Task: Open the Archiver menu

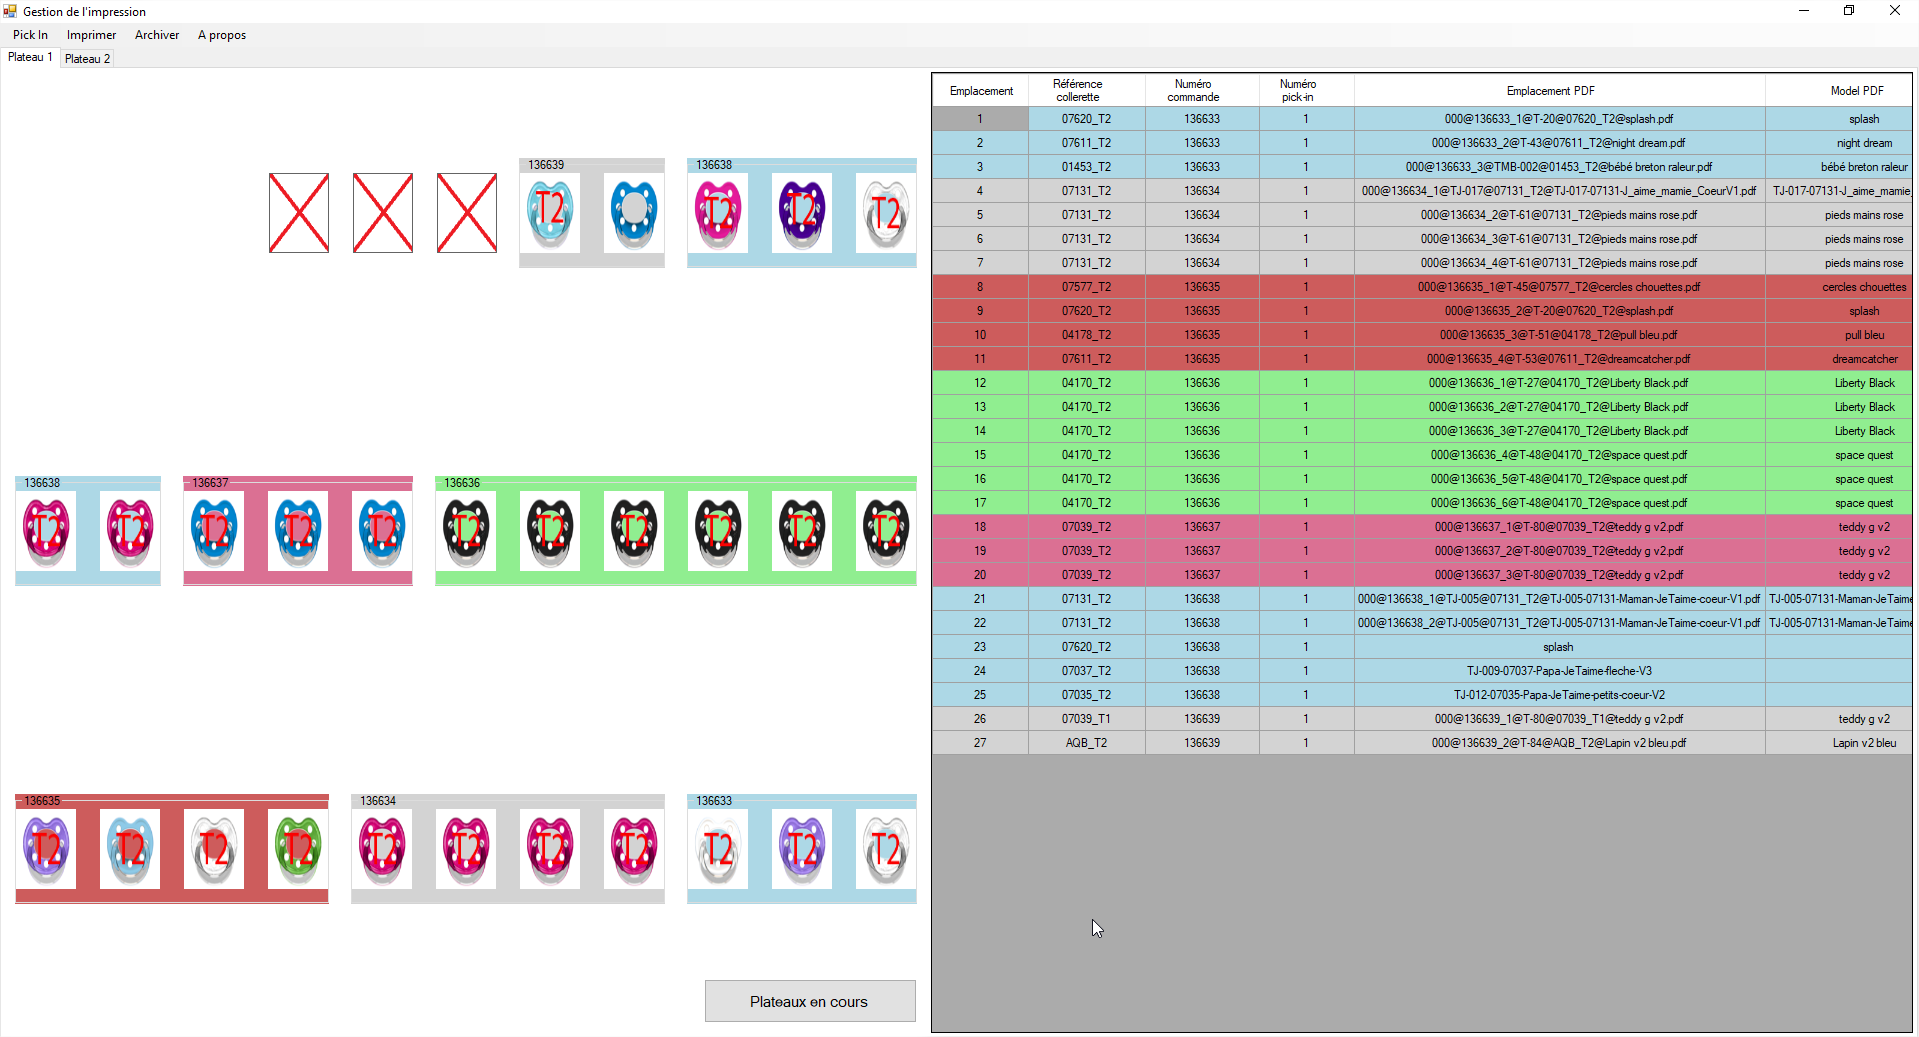Action: point(157,35)
